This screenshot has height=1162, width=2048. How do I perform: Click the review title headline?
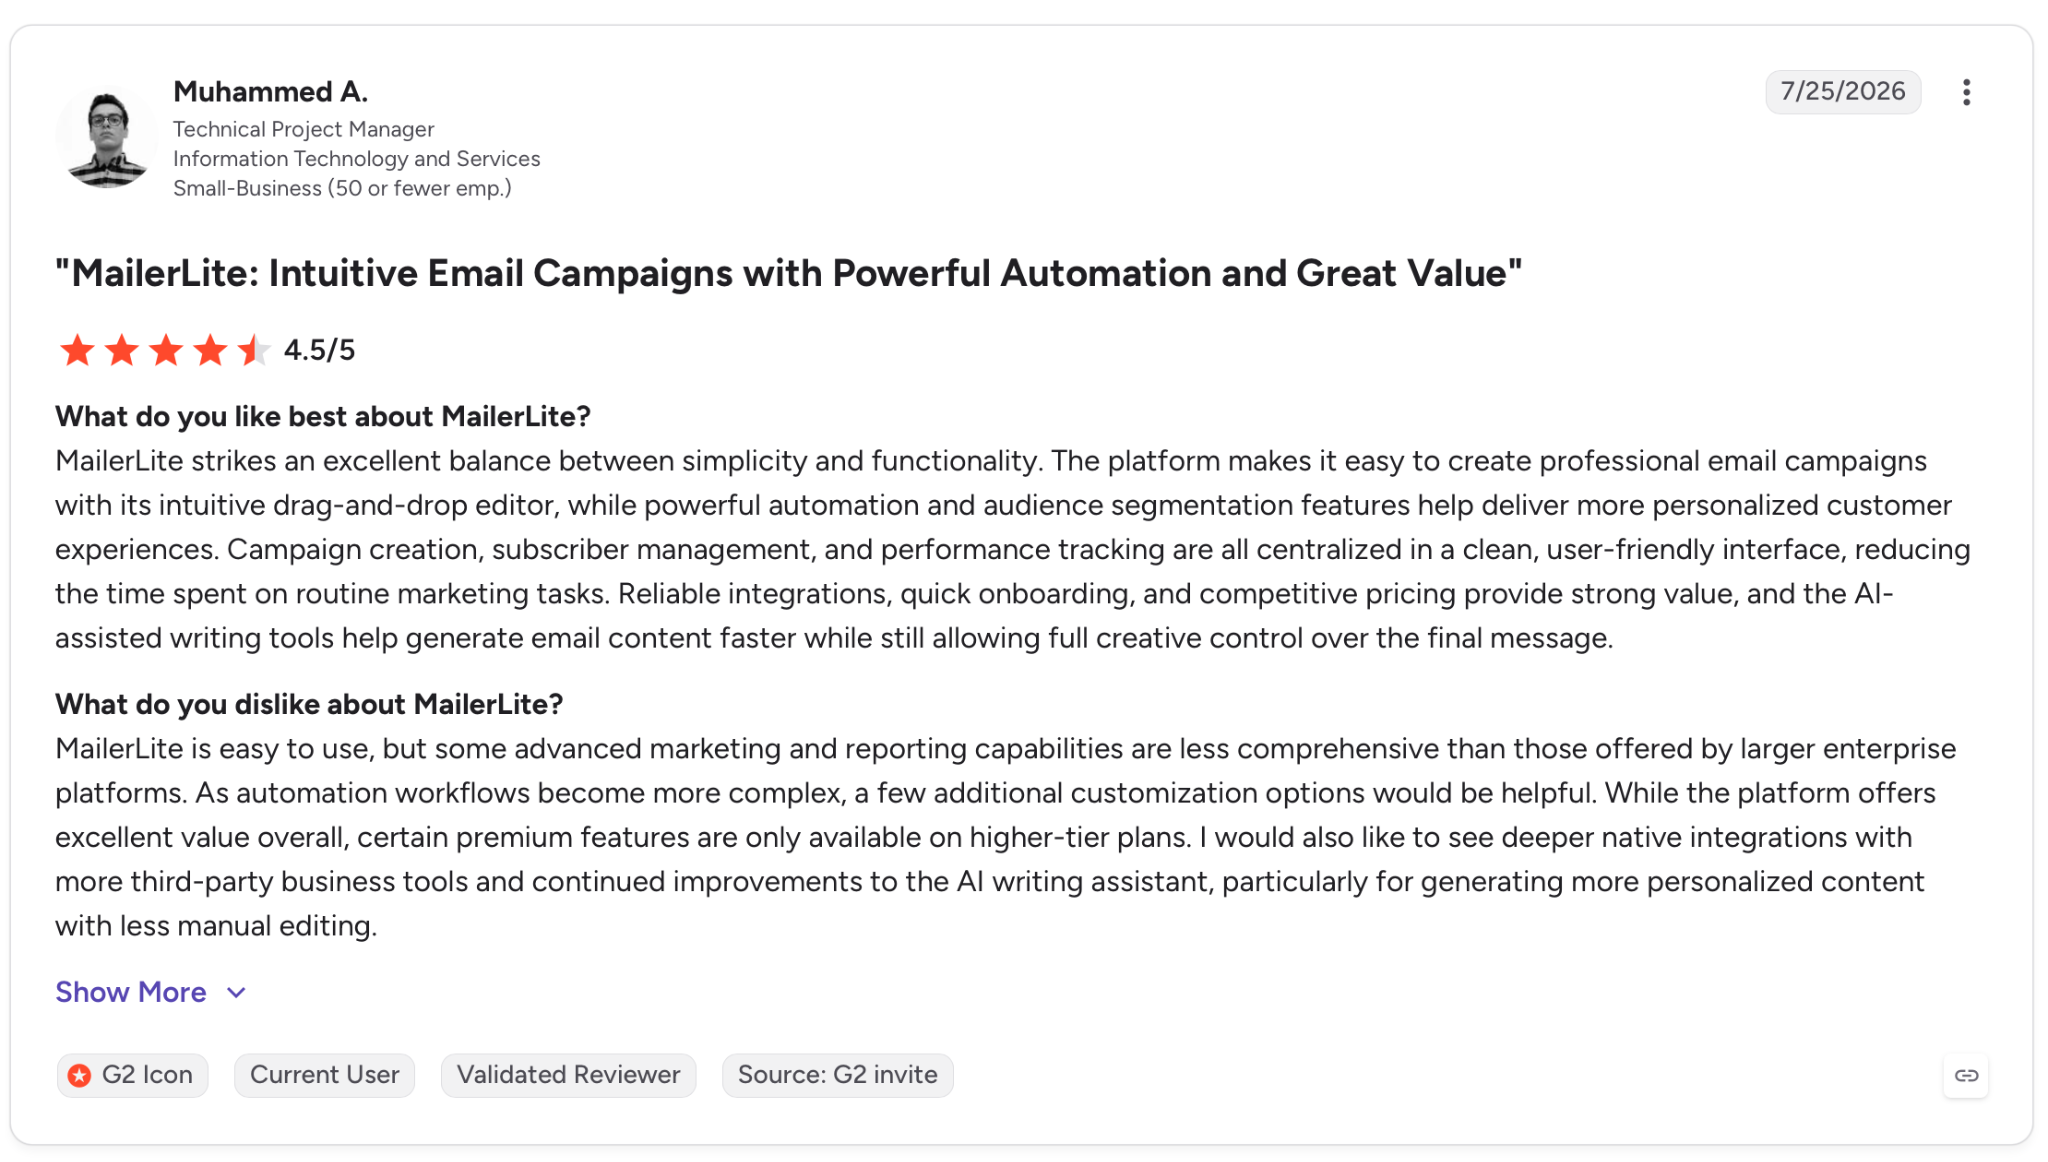click(788, 273)
